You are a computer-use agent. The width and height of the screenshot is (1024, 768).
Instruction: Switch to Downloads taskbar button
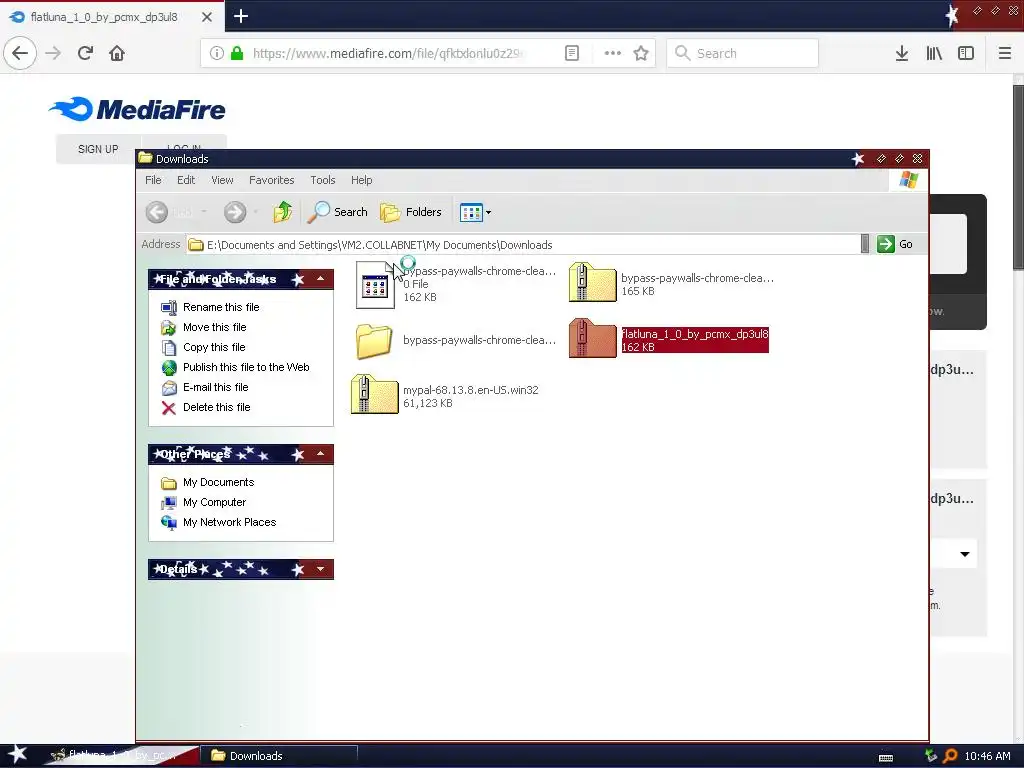pyautogui.click(x=279, y=756)
